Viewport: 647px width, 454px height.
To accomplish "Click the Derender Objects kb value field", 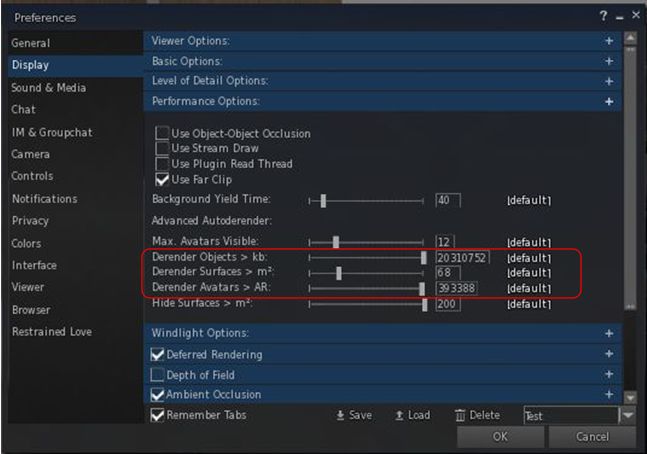I will pyautogui.click(x=462, y=258).
